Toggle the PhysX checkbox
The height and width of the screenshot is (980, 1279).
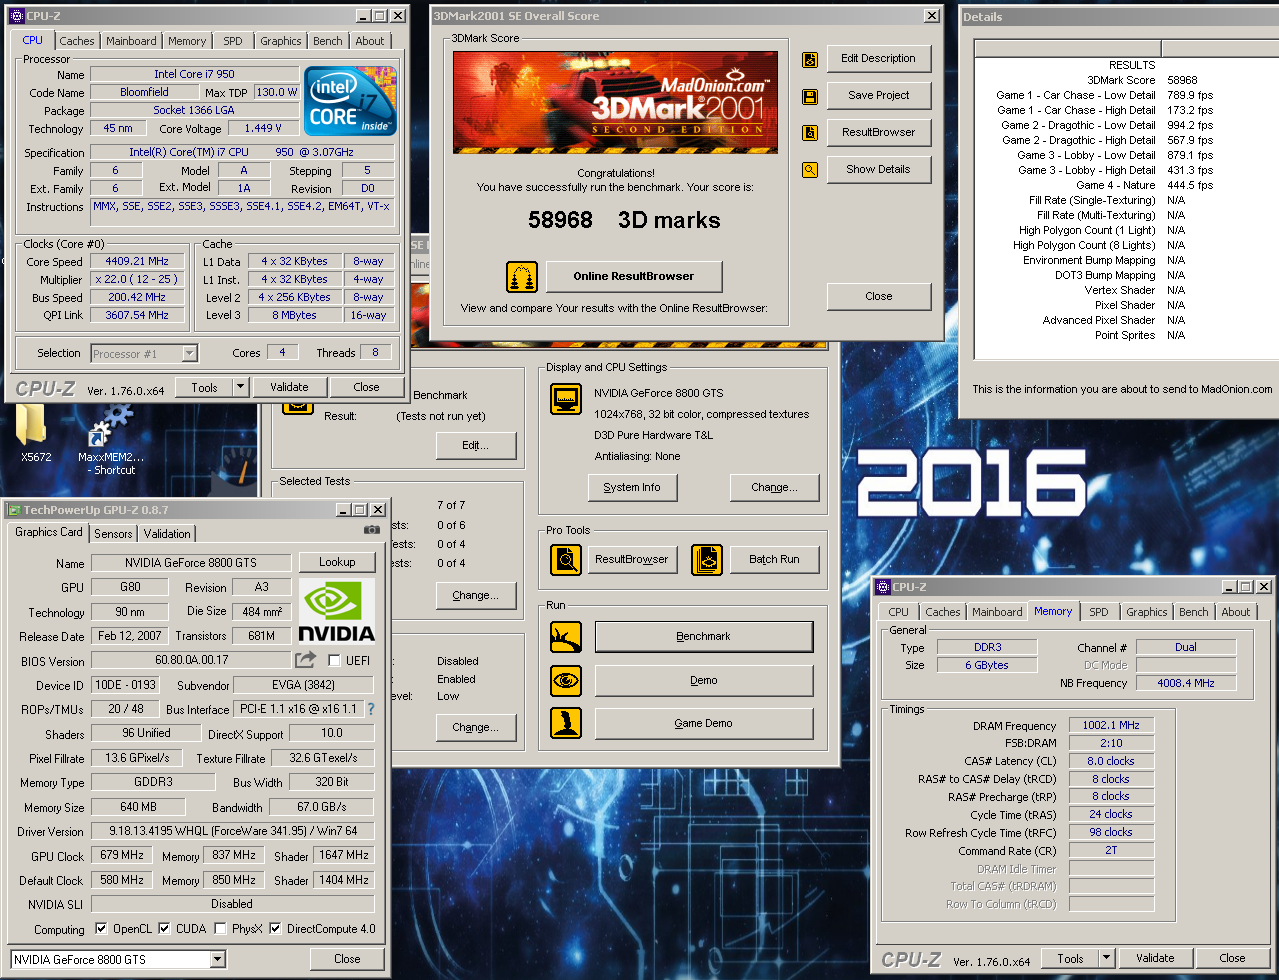click(x=220, y=929)
